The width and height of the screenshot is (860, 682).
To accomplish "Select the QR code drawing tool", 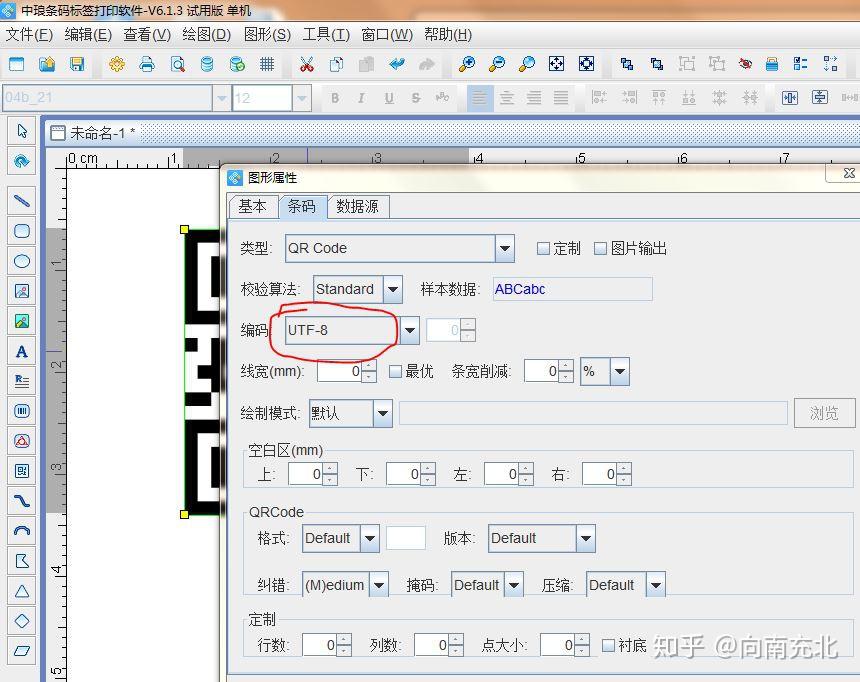I will click(x=22, y=471).
